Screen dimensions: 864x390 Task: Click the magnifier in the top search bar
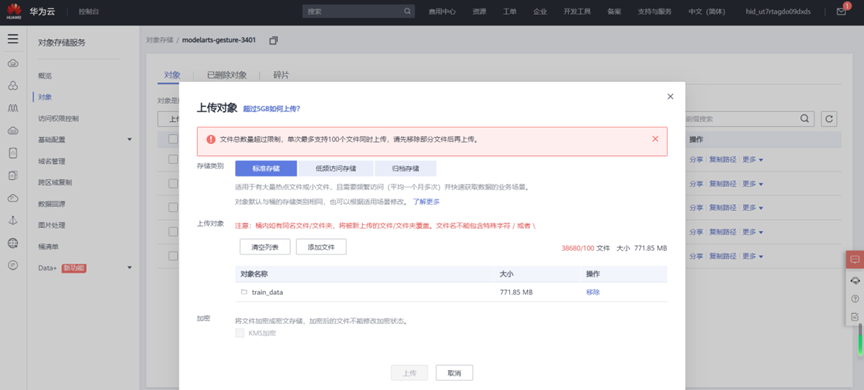tap(407, 11)
